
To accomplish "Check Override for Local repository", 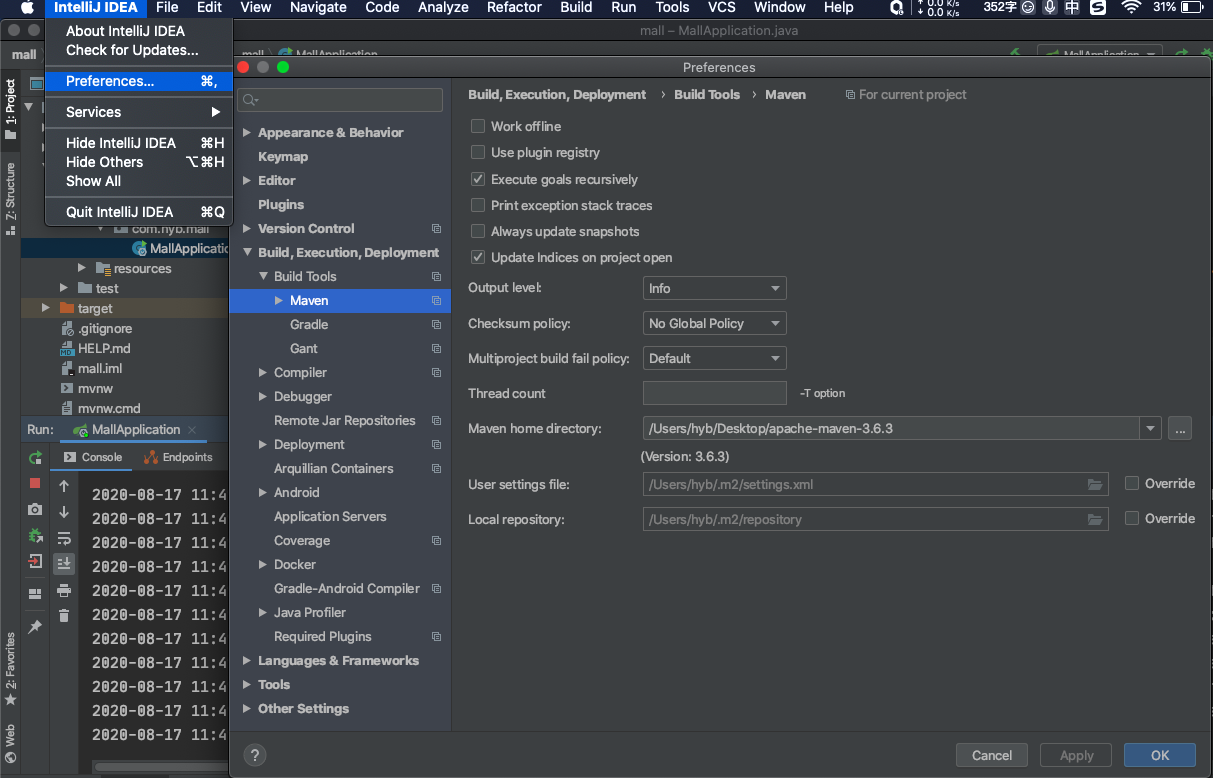I will (1132, 518).
